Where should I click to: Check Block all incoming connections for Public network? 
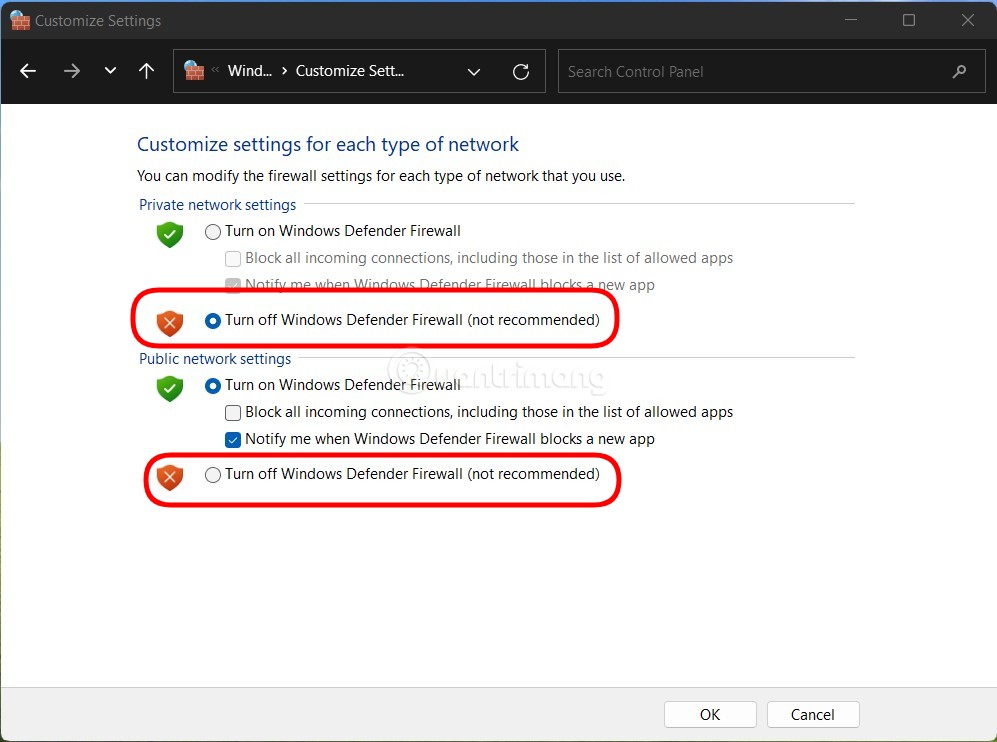(232, 412)
